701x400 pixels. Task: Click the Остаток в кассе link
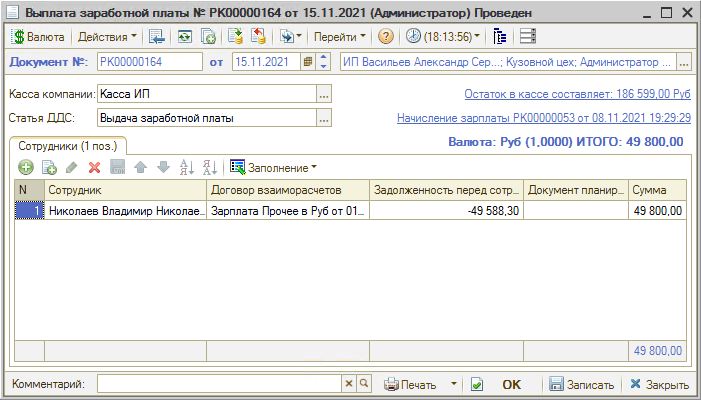point(577,94)
